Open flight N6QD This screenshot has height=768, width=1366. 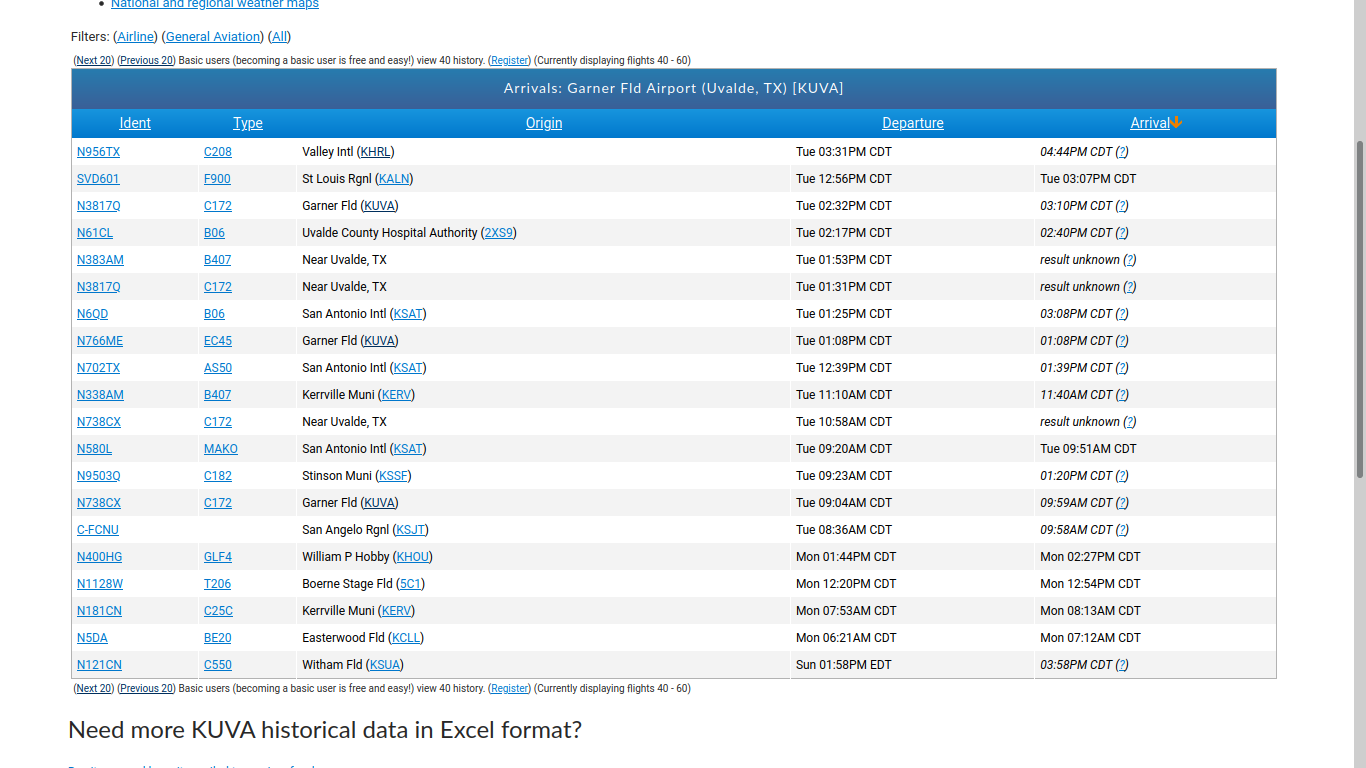coord(92,314)
